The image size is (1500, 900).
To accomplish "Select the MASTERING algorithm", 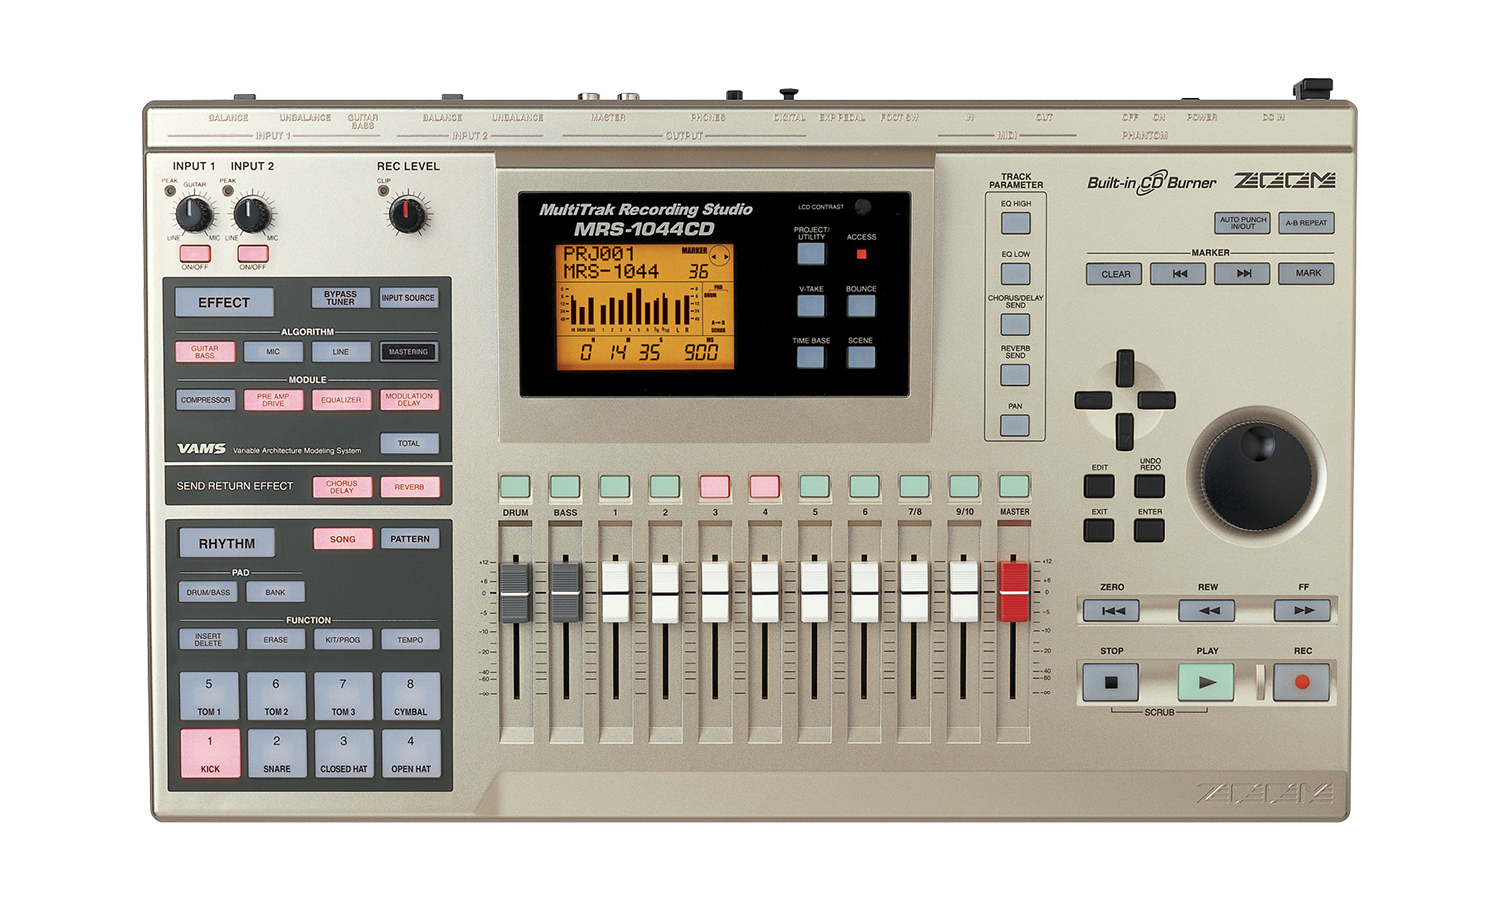I will [x=408, y=352].
